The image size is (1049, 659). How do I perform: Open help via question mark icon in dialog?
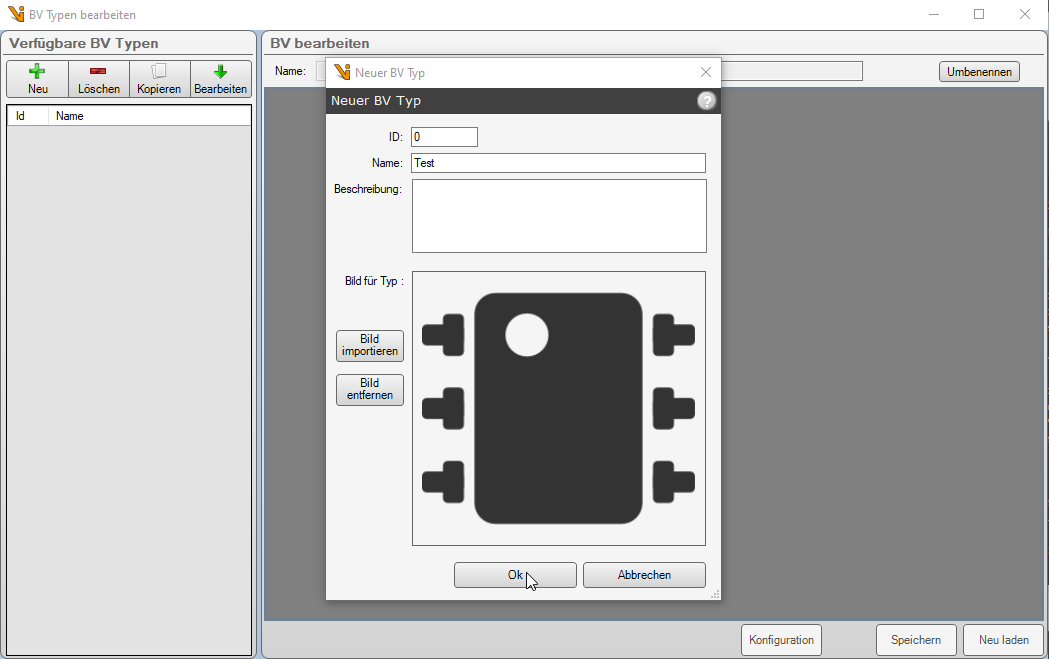[x=706, y=101]
